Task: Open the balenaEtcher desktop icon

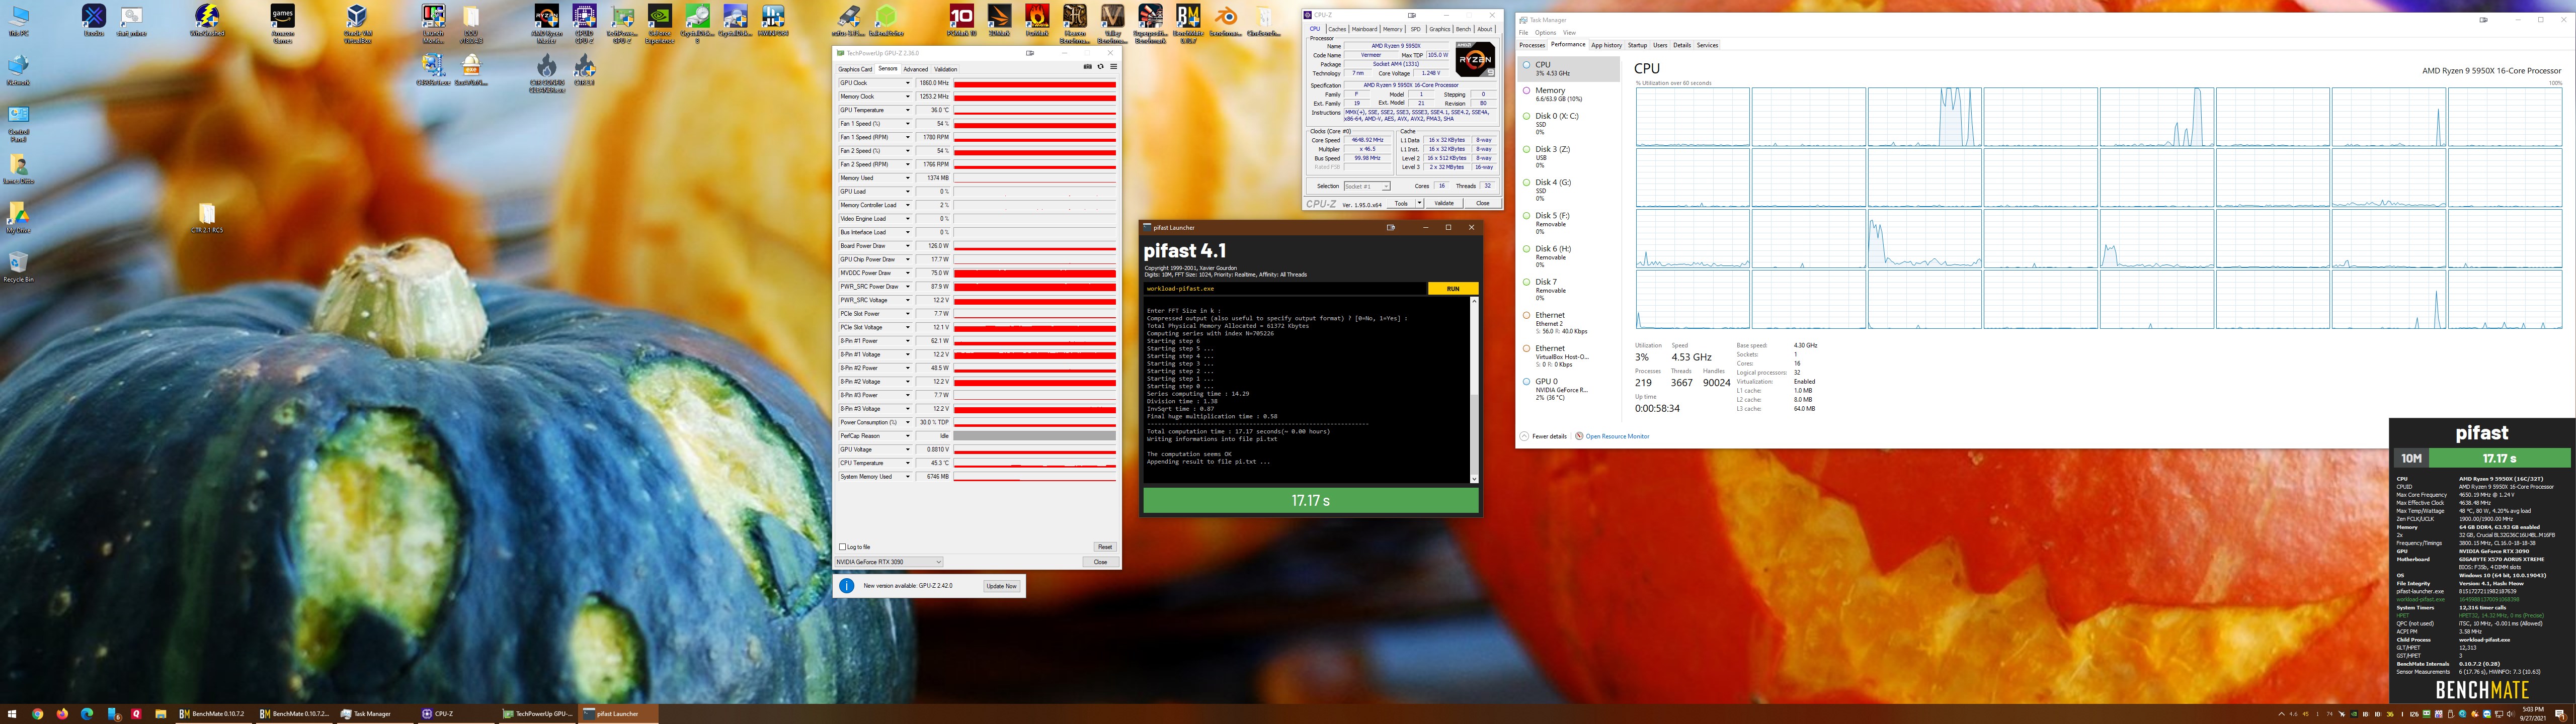Action: pyautogui.click(x=886, y=21)
